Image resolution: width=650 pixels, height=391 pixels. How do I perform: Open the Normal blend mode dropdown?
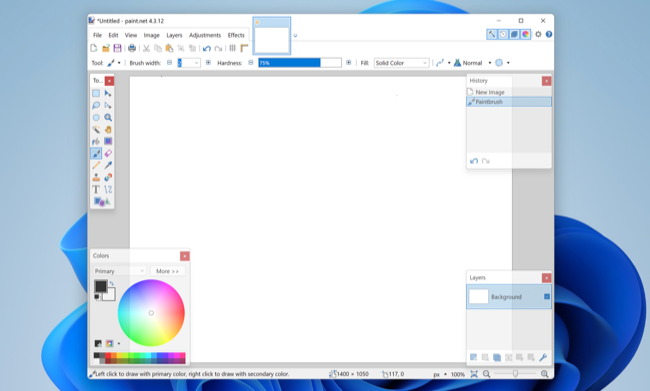(x=472, y=63)
